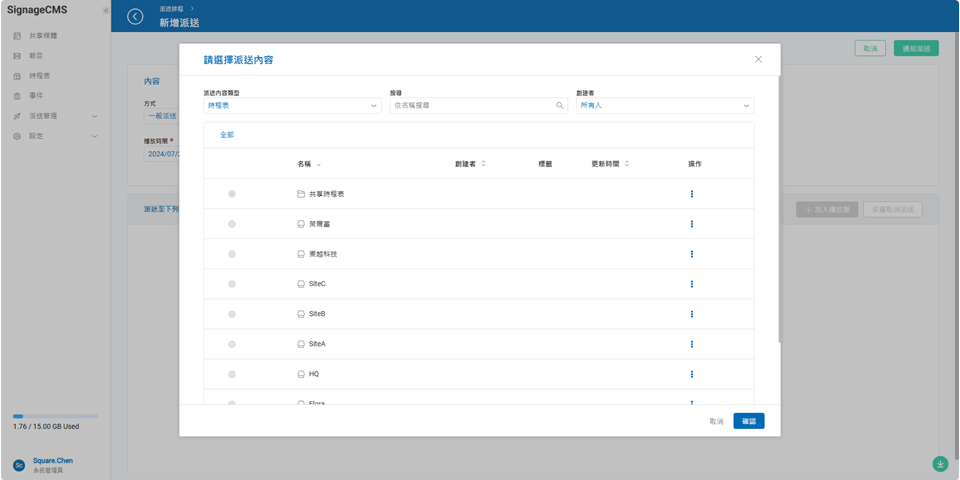The image size is (960, 480).
Task: Open the 創建者 dropdown showing 所有人
Action: tap(664, 105)
